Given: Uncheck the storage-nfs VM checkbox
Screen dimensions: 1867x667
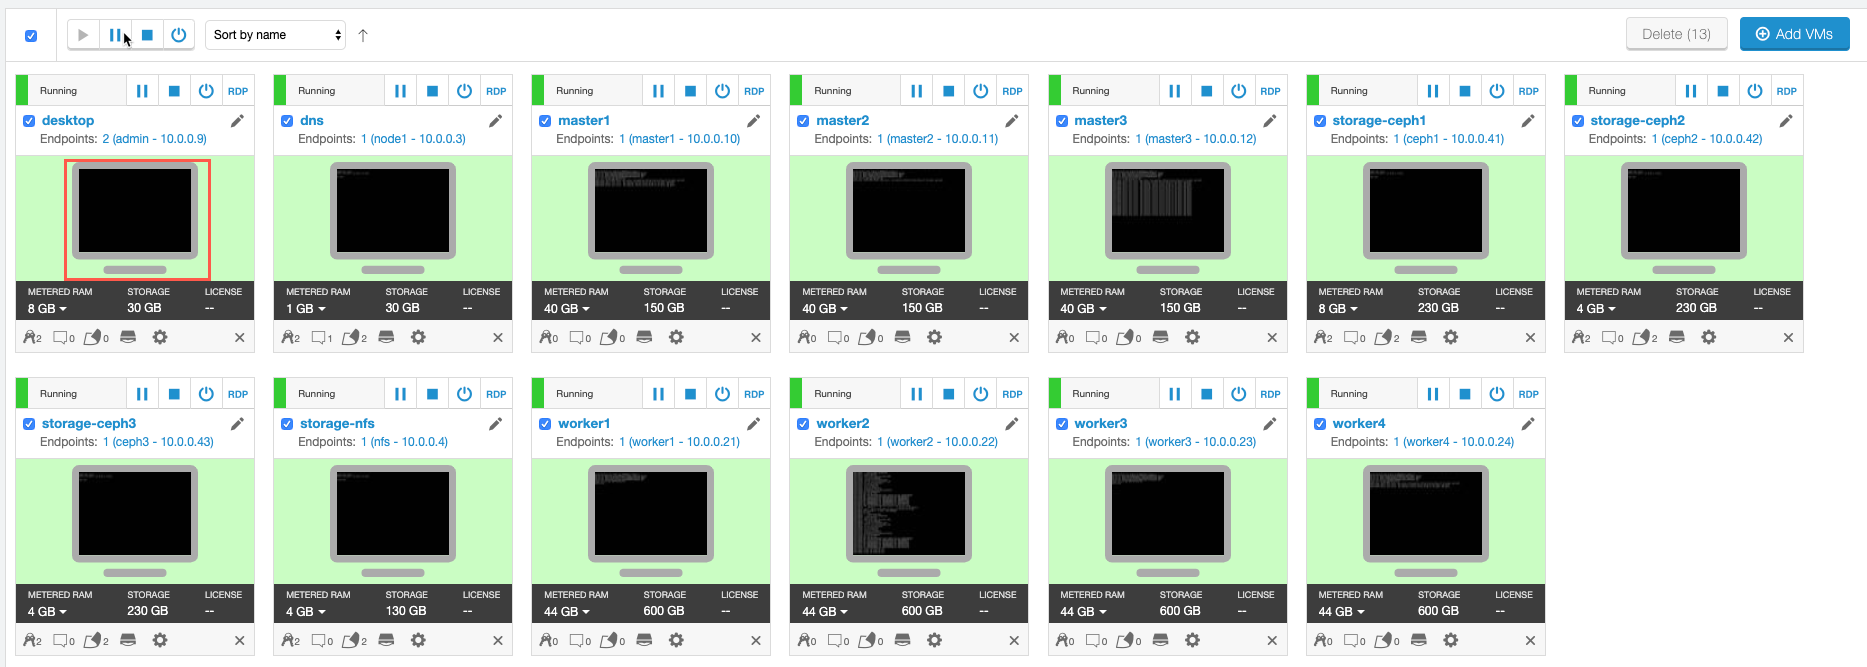Looking at the screenshot, I should 287,424.
